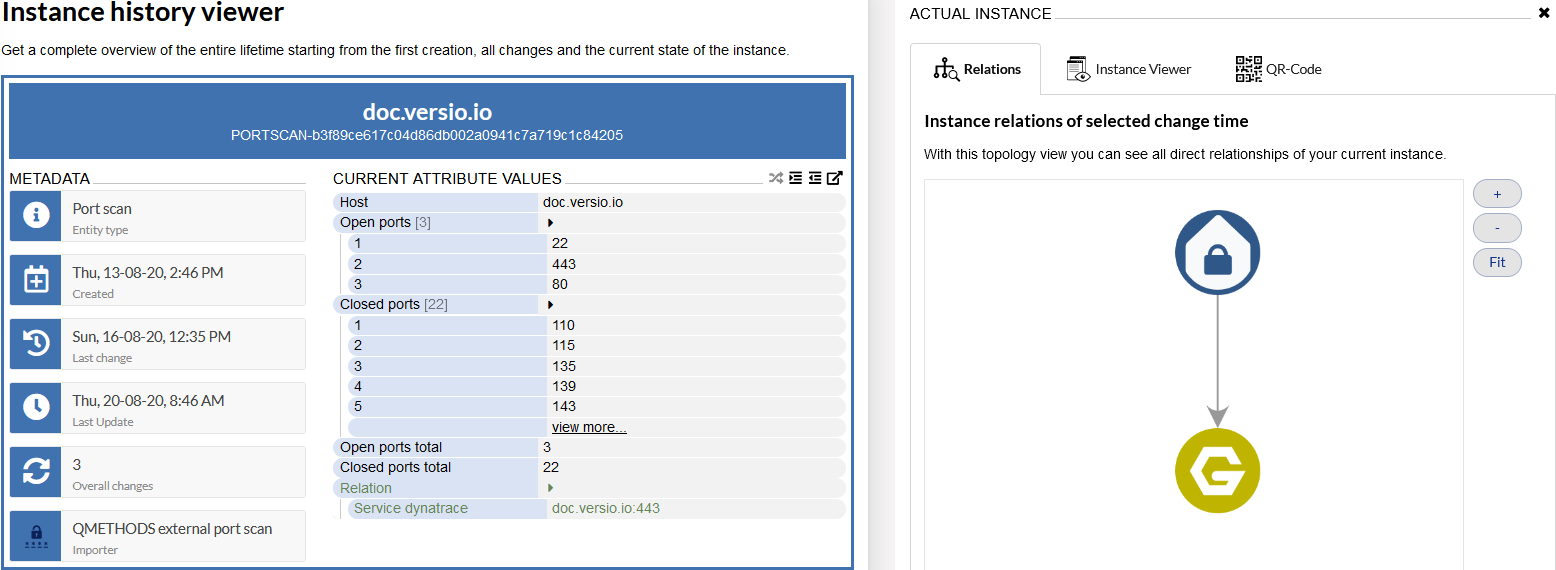Click the lock importer icon beside QMETHODS
This screenshot has width=1556, height=570.
[x=36, y=536]
